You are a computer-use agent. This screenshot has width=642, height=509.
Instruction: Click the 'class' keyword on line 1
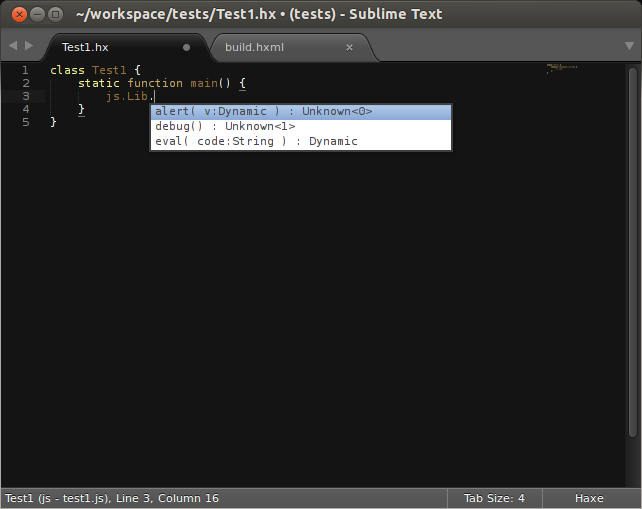67,70
